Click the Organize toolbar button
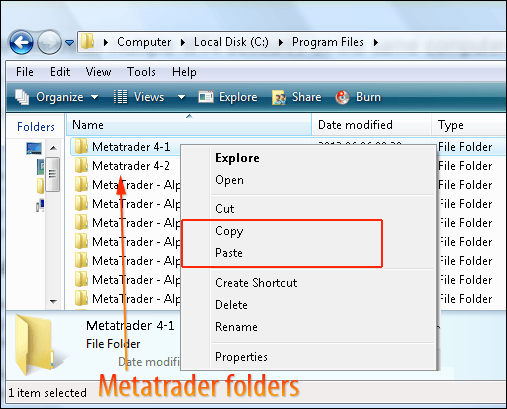Viewport: 507px width, 409px height. 57,97
